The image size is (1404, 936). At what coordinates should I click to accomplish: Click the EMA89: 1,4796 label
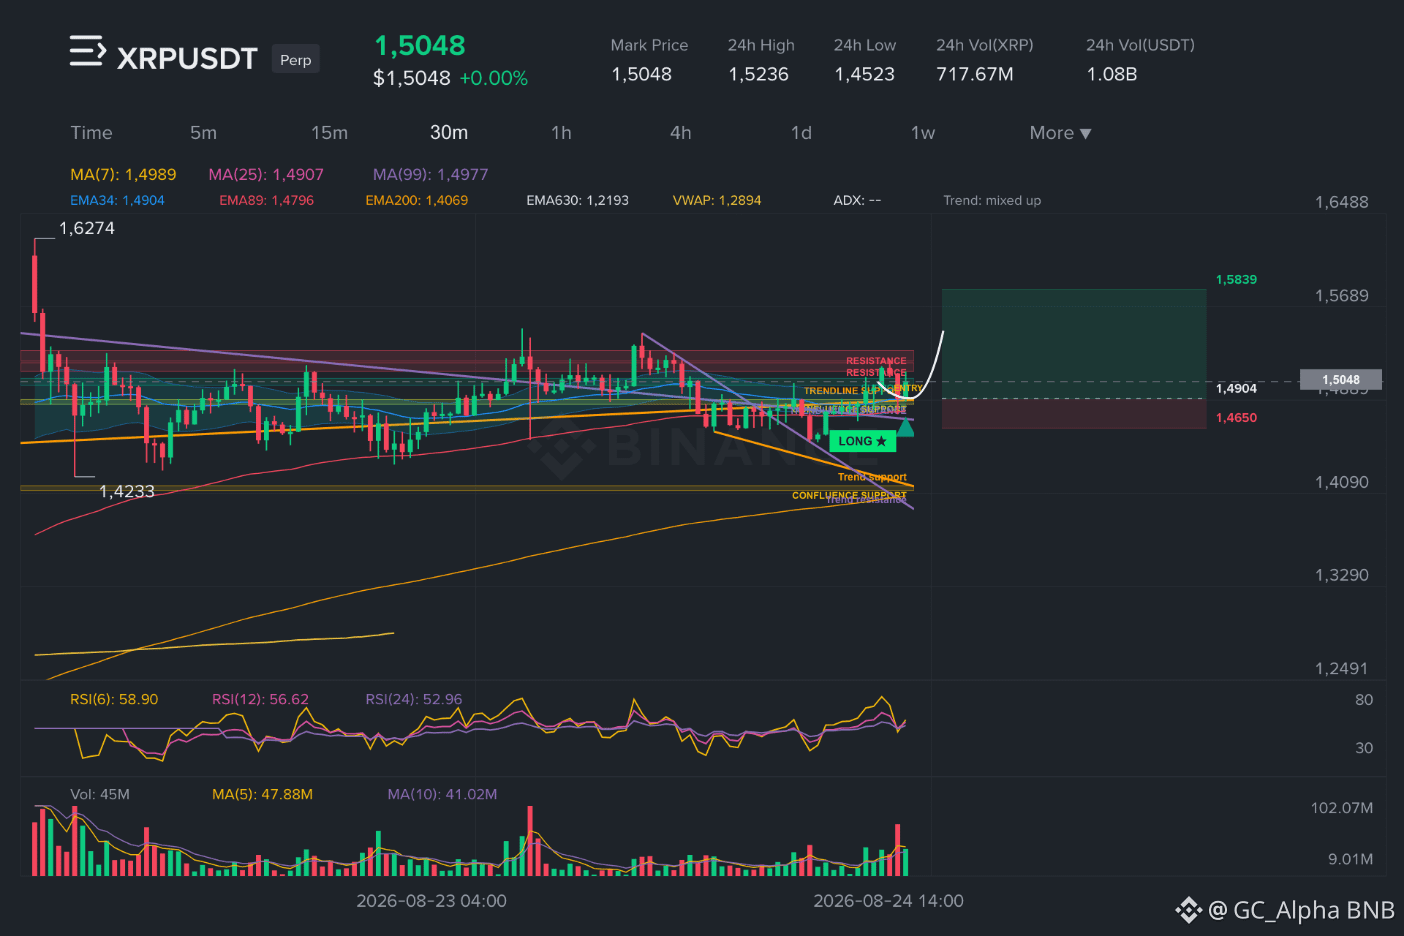point(267,200)
